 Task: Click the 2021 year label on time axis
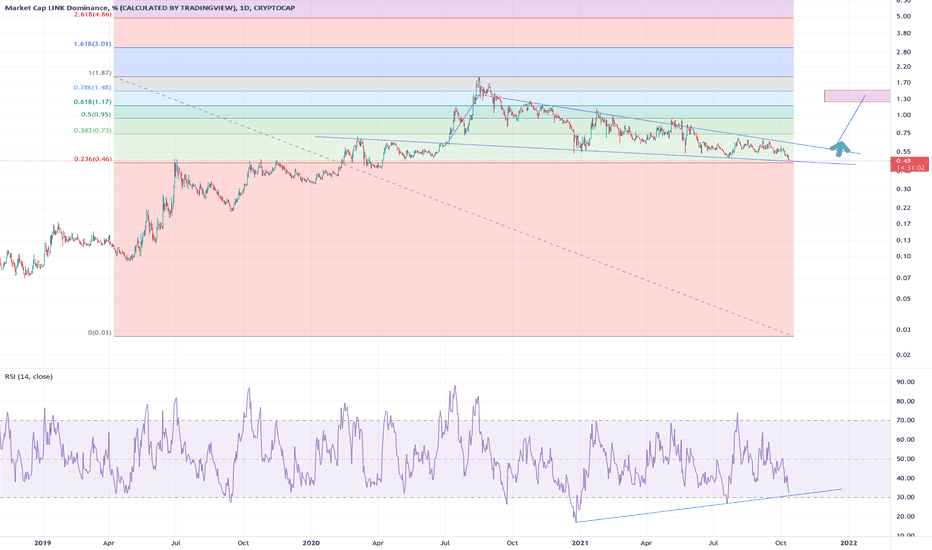click(580, 543)
